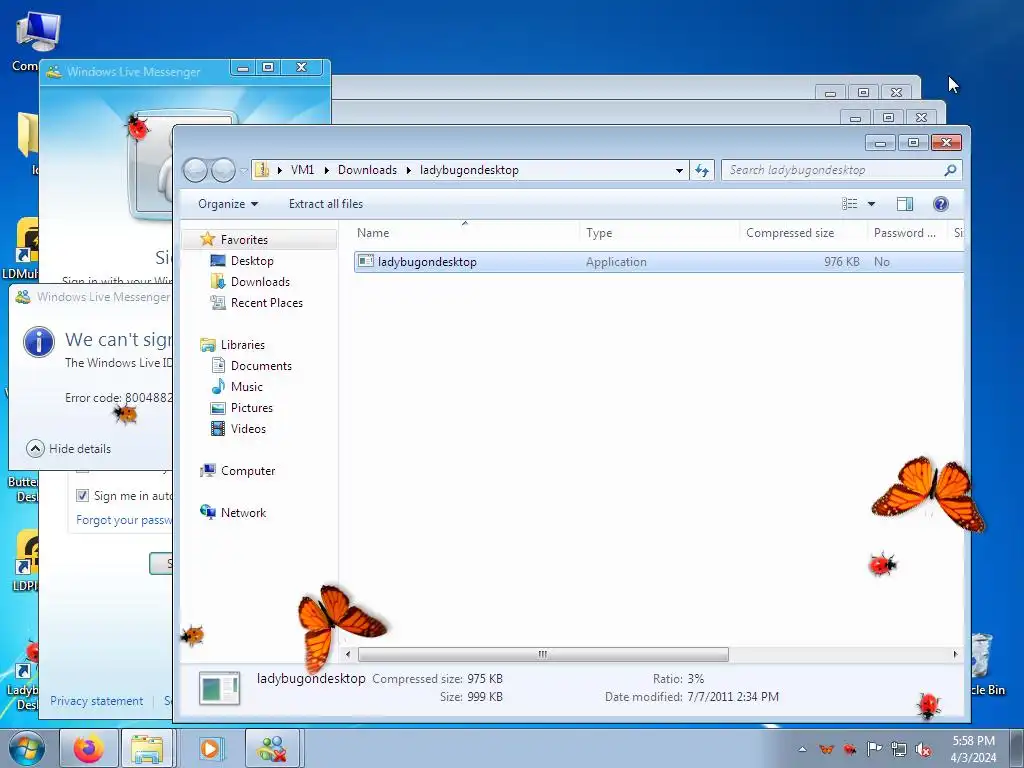Show the preview pane
The height and width of the screenshot is (768, 1024).
[904, 204]
